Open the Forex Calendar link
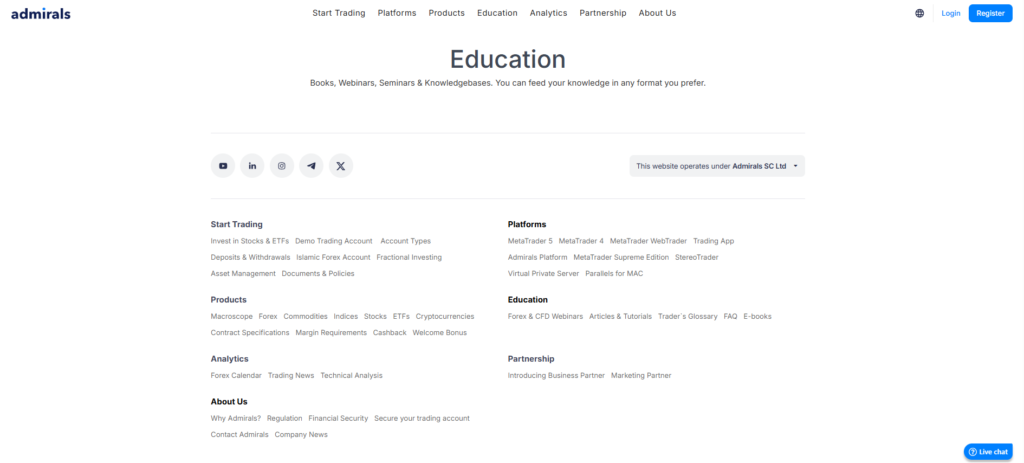The height and width of the screenshot is (463, 1024). click(x=236, y=375)
